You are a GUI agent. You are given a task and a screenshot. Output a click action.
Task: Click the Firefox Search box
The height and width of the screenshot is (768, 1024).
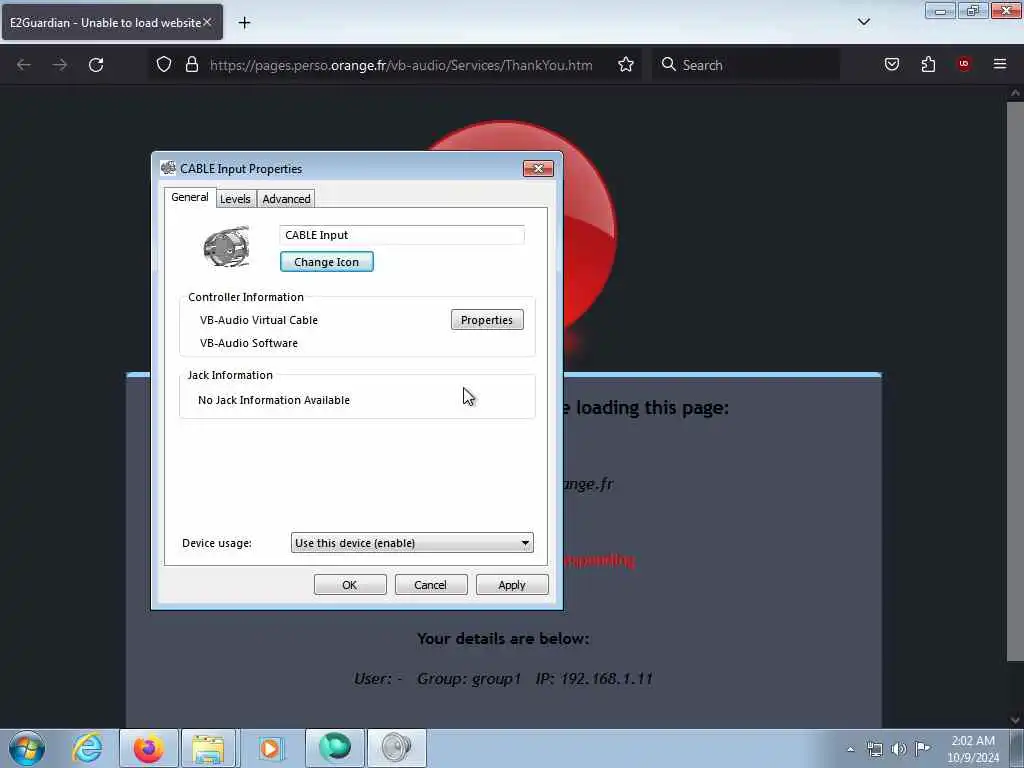point(746,65)
